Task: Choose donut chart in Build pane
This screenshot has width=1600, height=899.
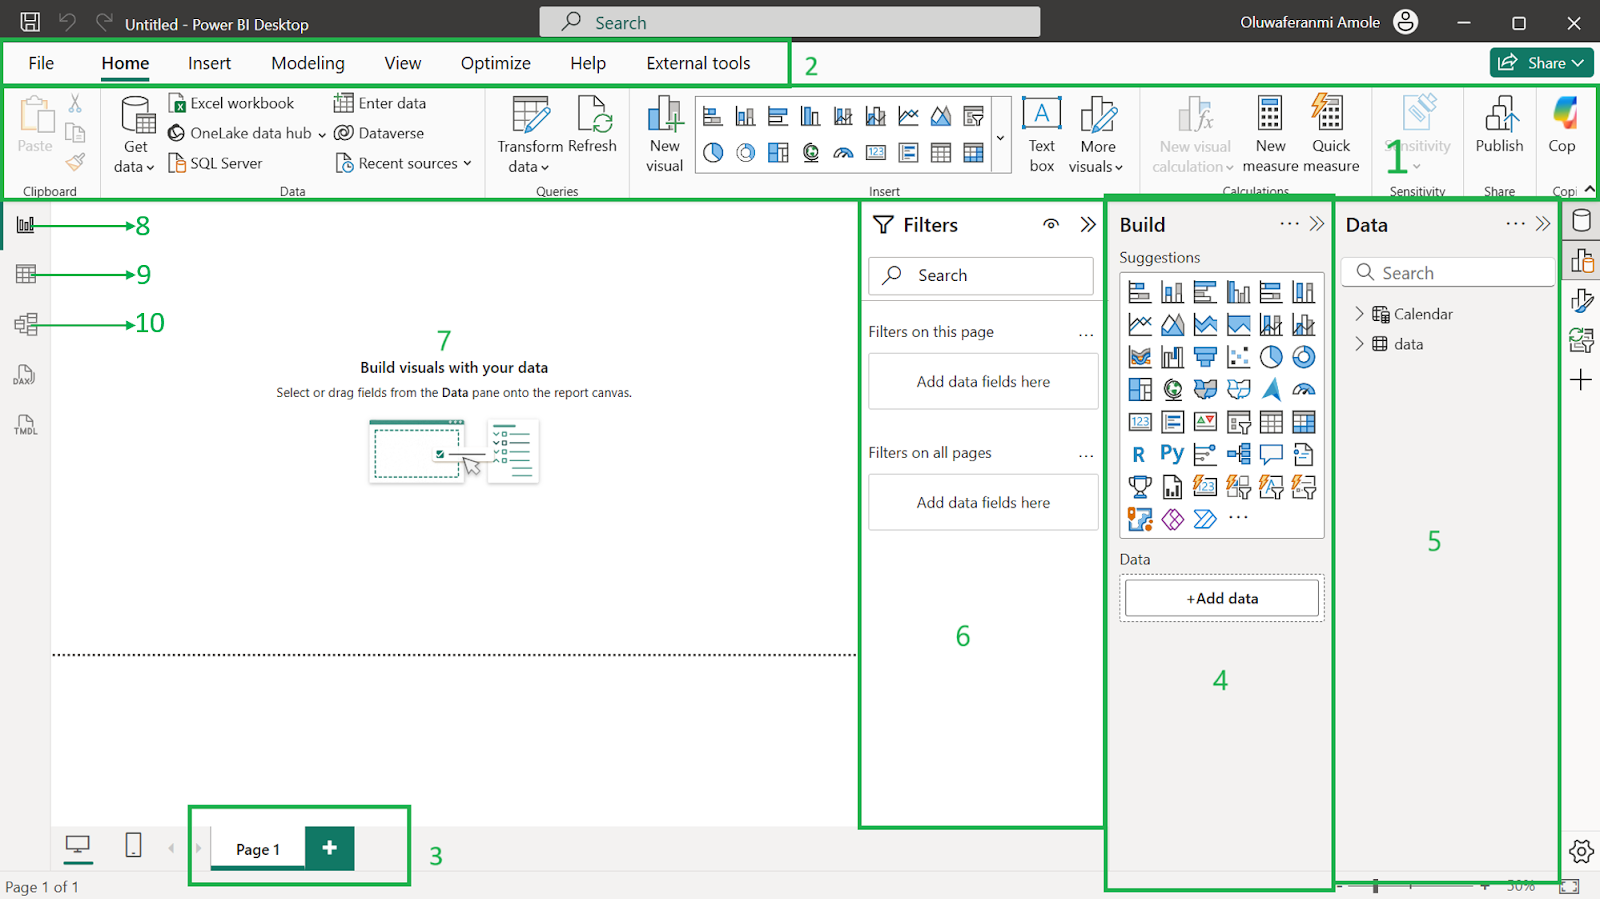Action: click(x=1303, y=357)
